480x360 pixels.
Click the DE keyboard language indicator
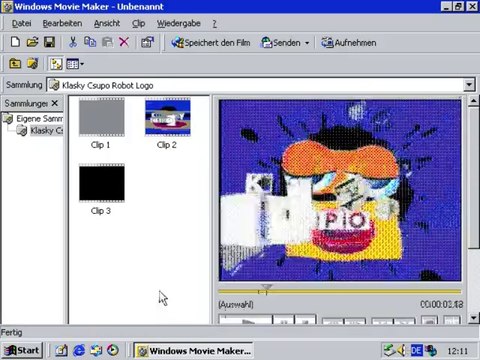[x=416, y=351]
